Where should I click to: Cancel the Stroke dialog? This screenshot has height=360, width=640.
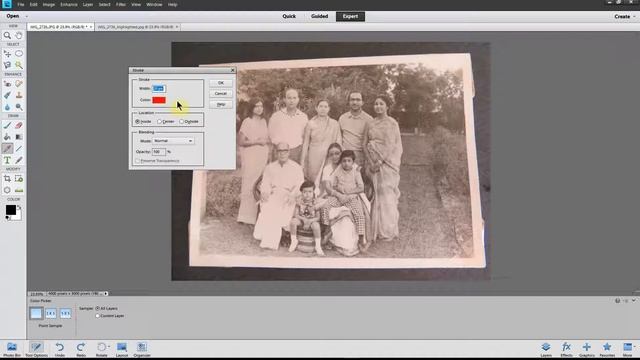coord(221,93)
